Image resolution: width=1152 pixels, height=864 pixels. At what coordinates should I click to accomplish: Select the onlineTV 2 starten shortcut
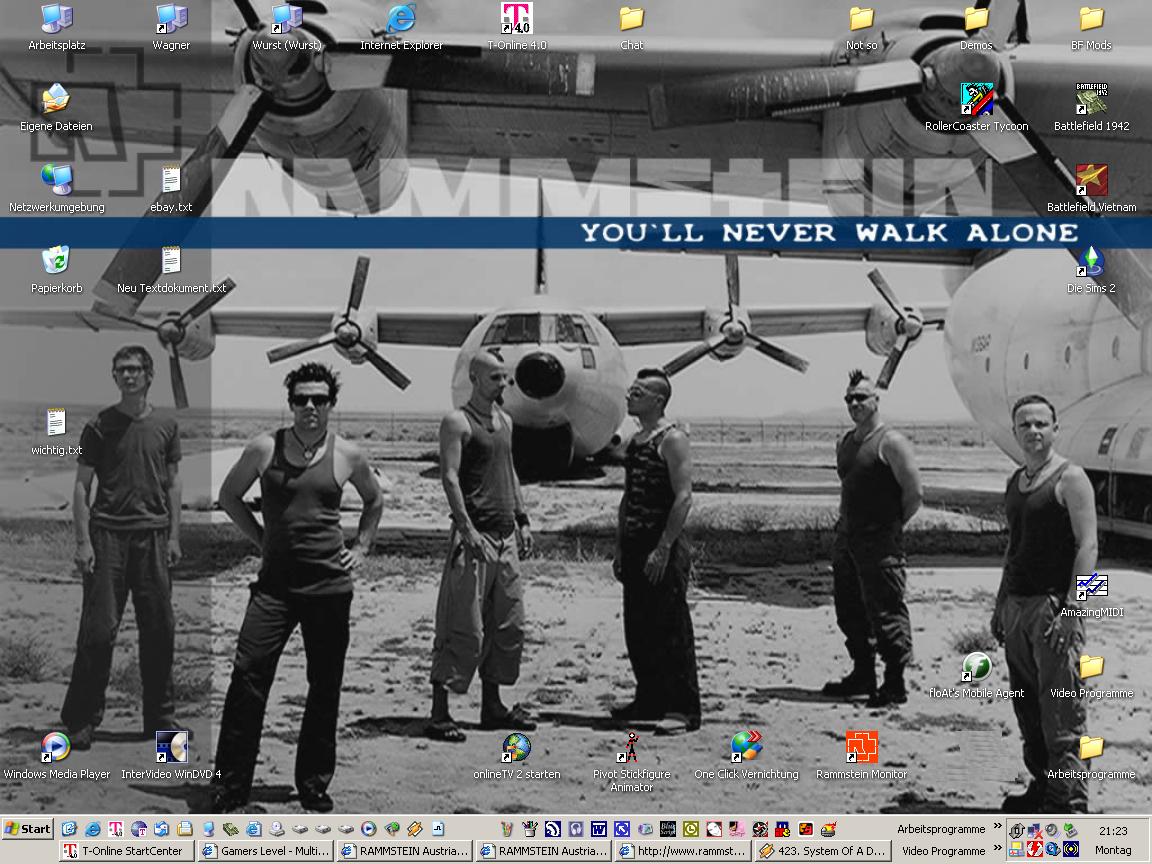pos(516,757)
